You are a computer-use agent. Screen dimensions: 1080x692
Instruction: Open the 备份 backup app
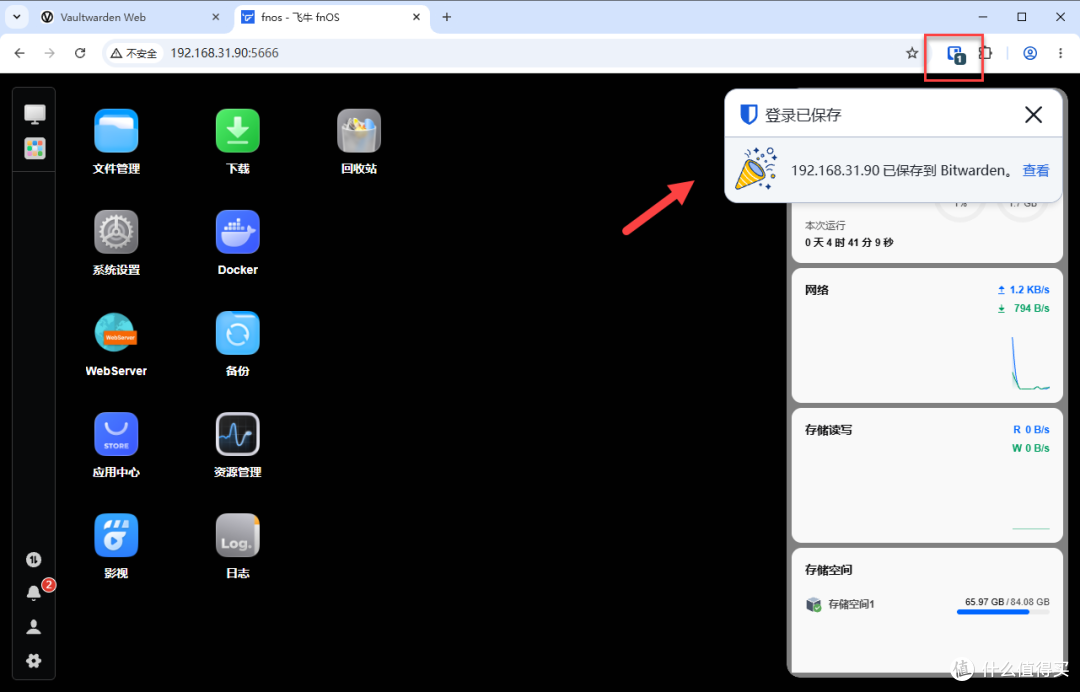(x=238, y=333)
